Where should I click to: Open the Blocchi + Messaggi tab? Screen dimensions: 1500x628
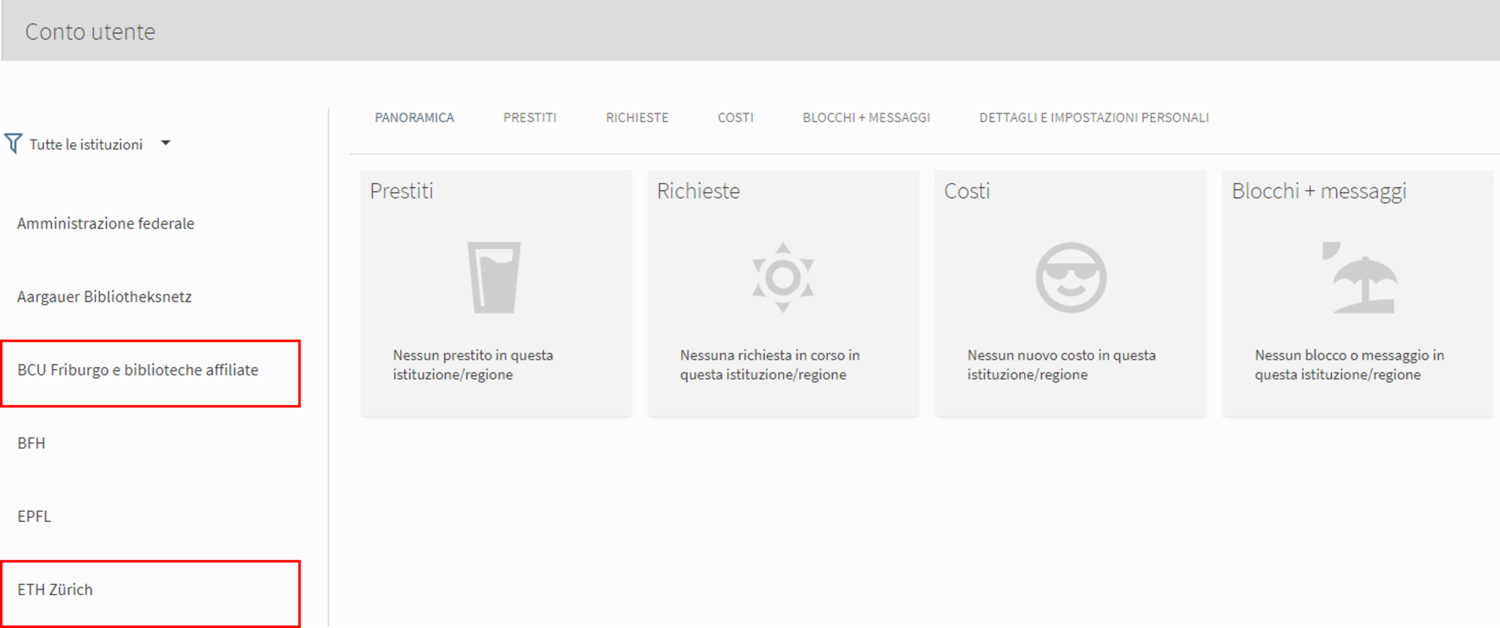(x=866, y=118)
